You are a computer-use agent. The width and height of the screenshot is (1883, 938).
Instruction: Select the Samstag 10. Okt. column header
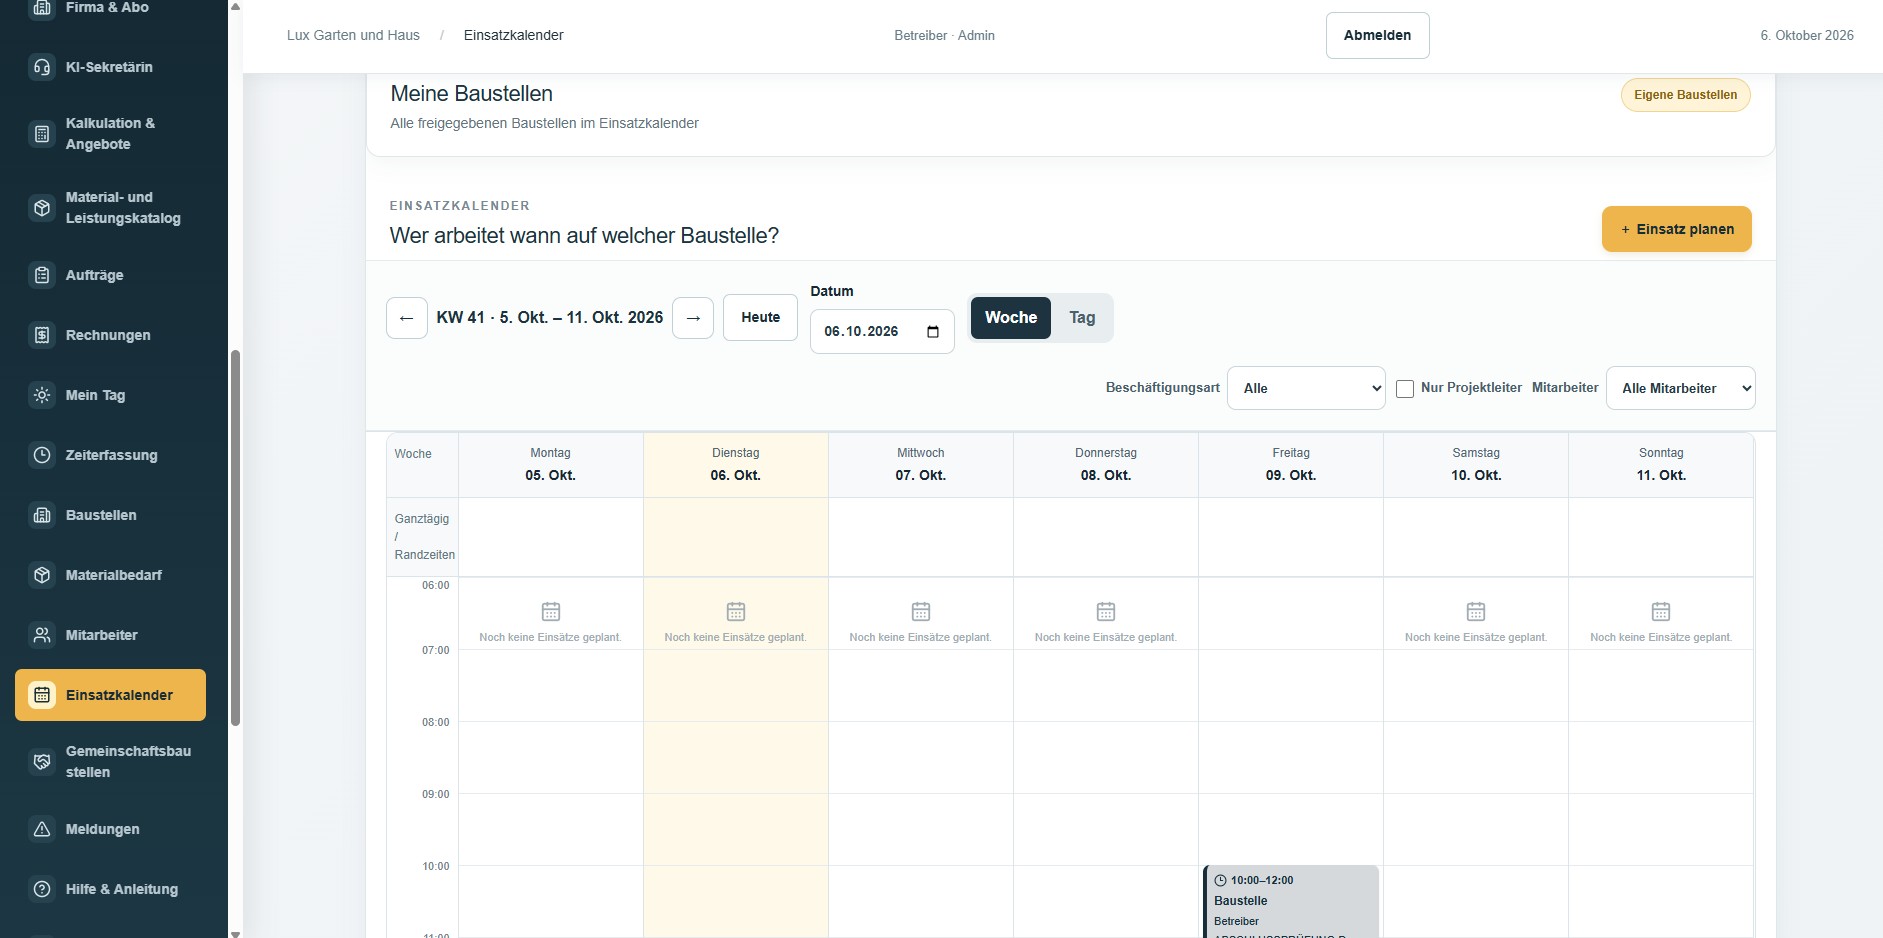pos(1476,464)
